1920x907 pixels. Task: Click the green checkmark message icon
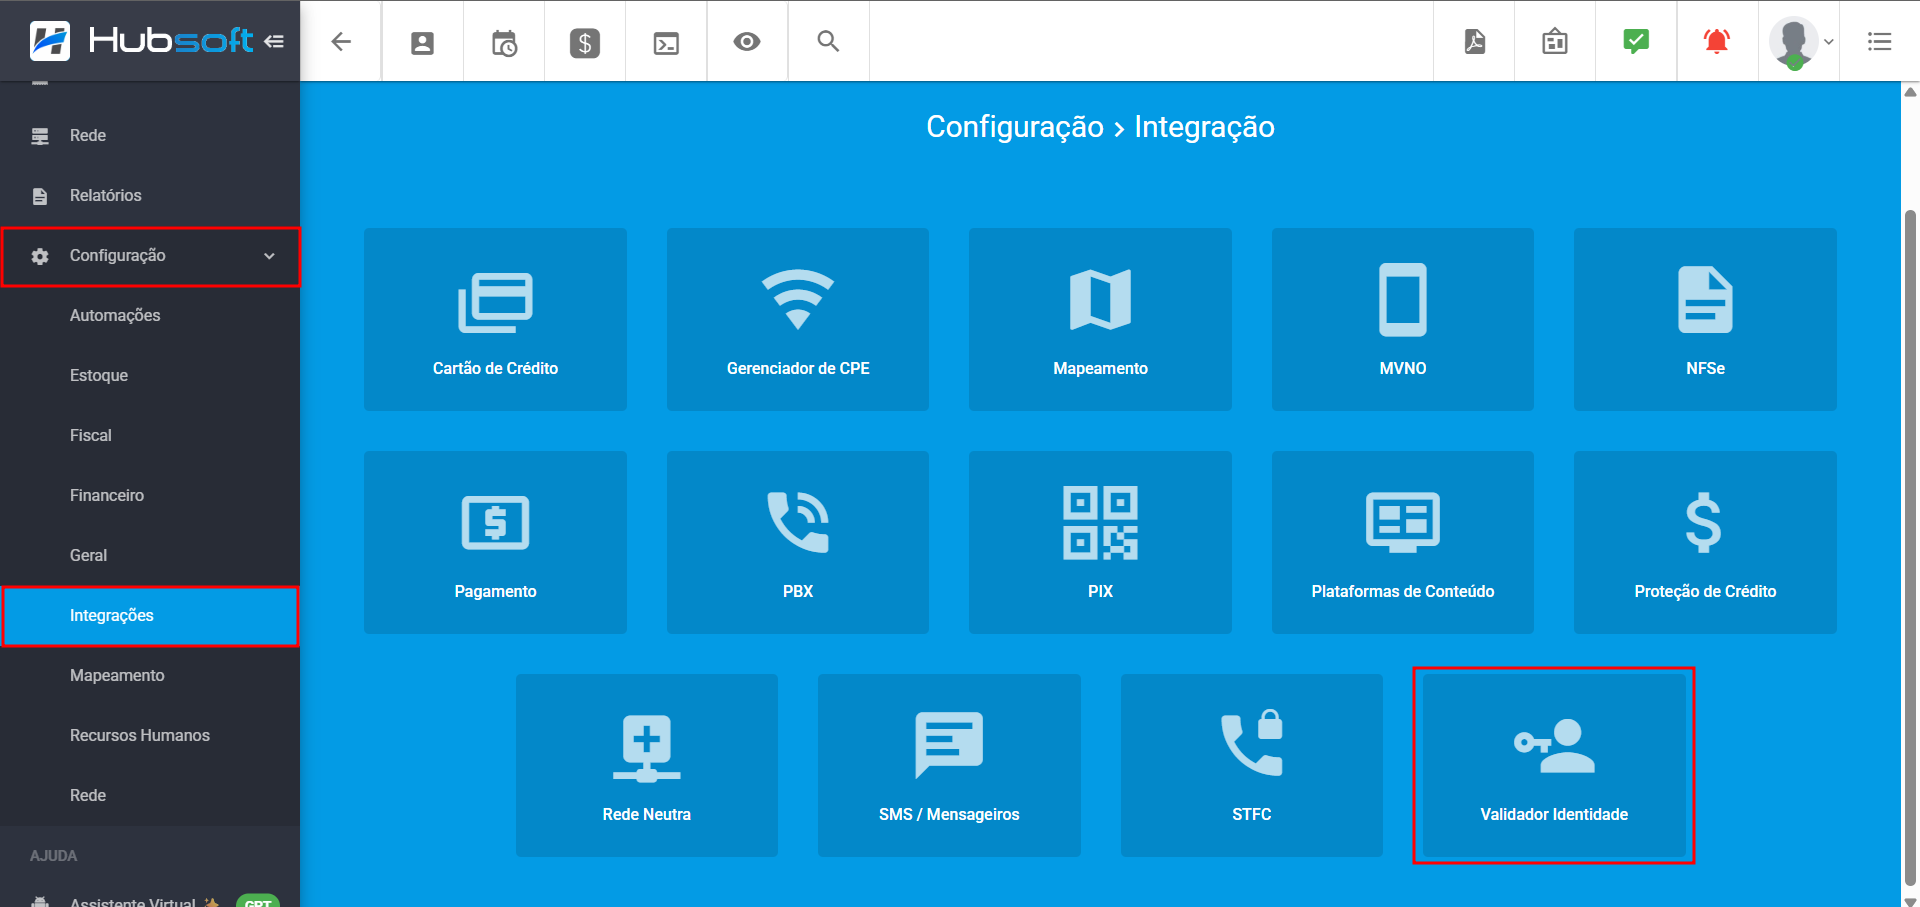pyautogui.click(x=1636, y=41)
